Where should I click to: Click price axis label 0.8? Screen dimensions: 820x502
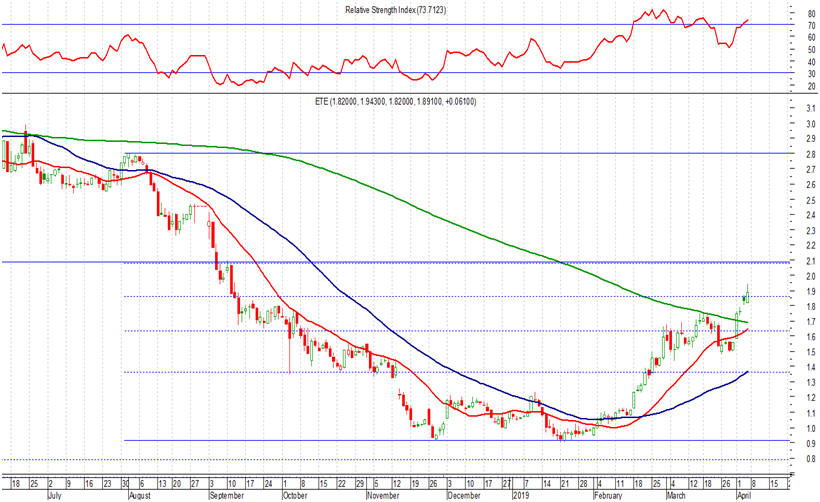coord(811,459)
